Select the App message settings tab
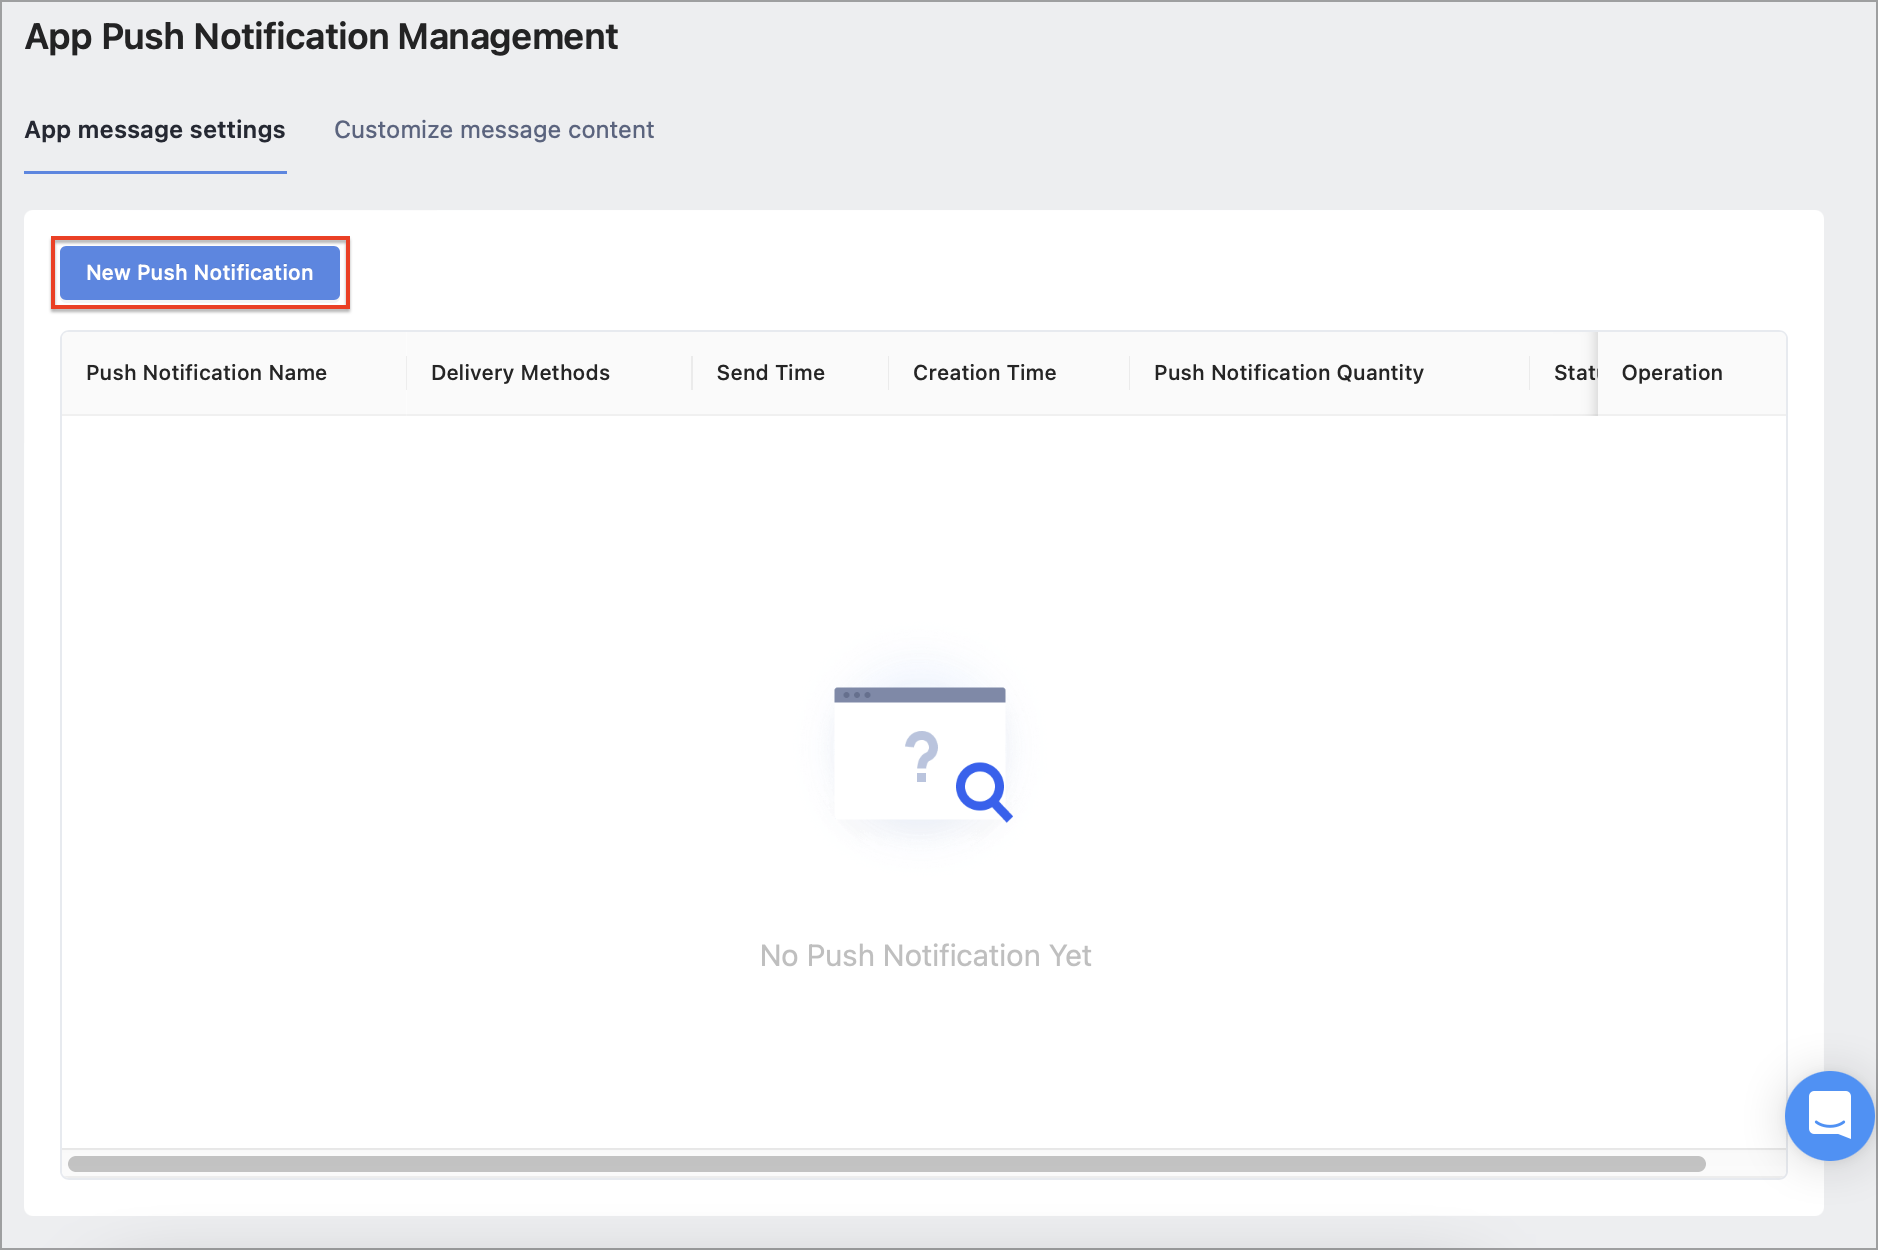This screenshot has width=1878, height=1250. pos(155,129)
